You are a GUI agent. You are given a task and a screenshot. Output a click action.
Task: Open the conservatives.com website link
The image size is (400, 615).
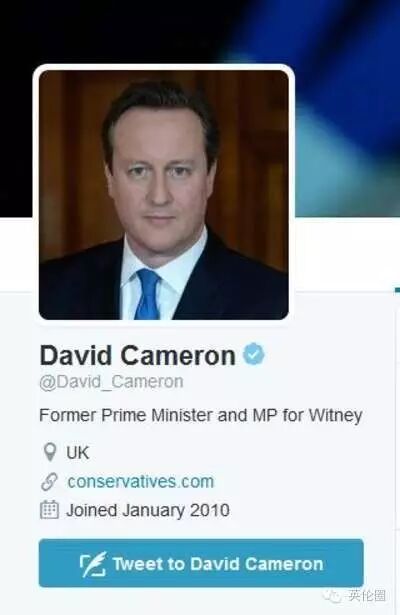click(141, 482)
